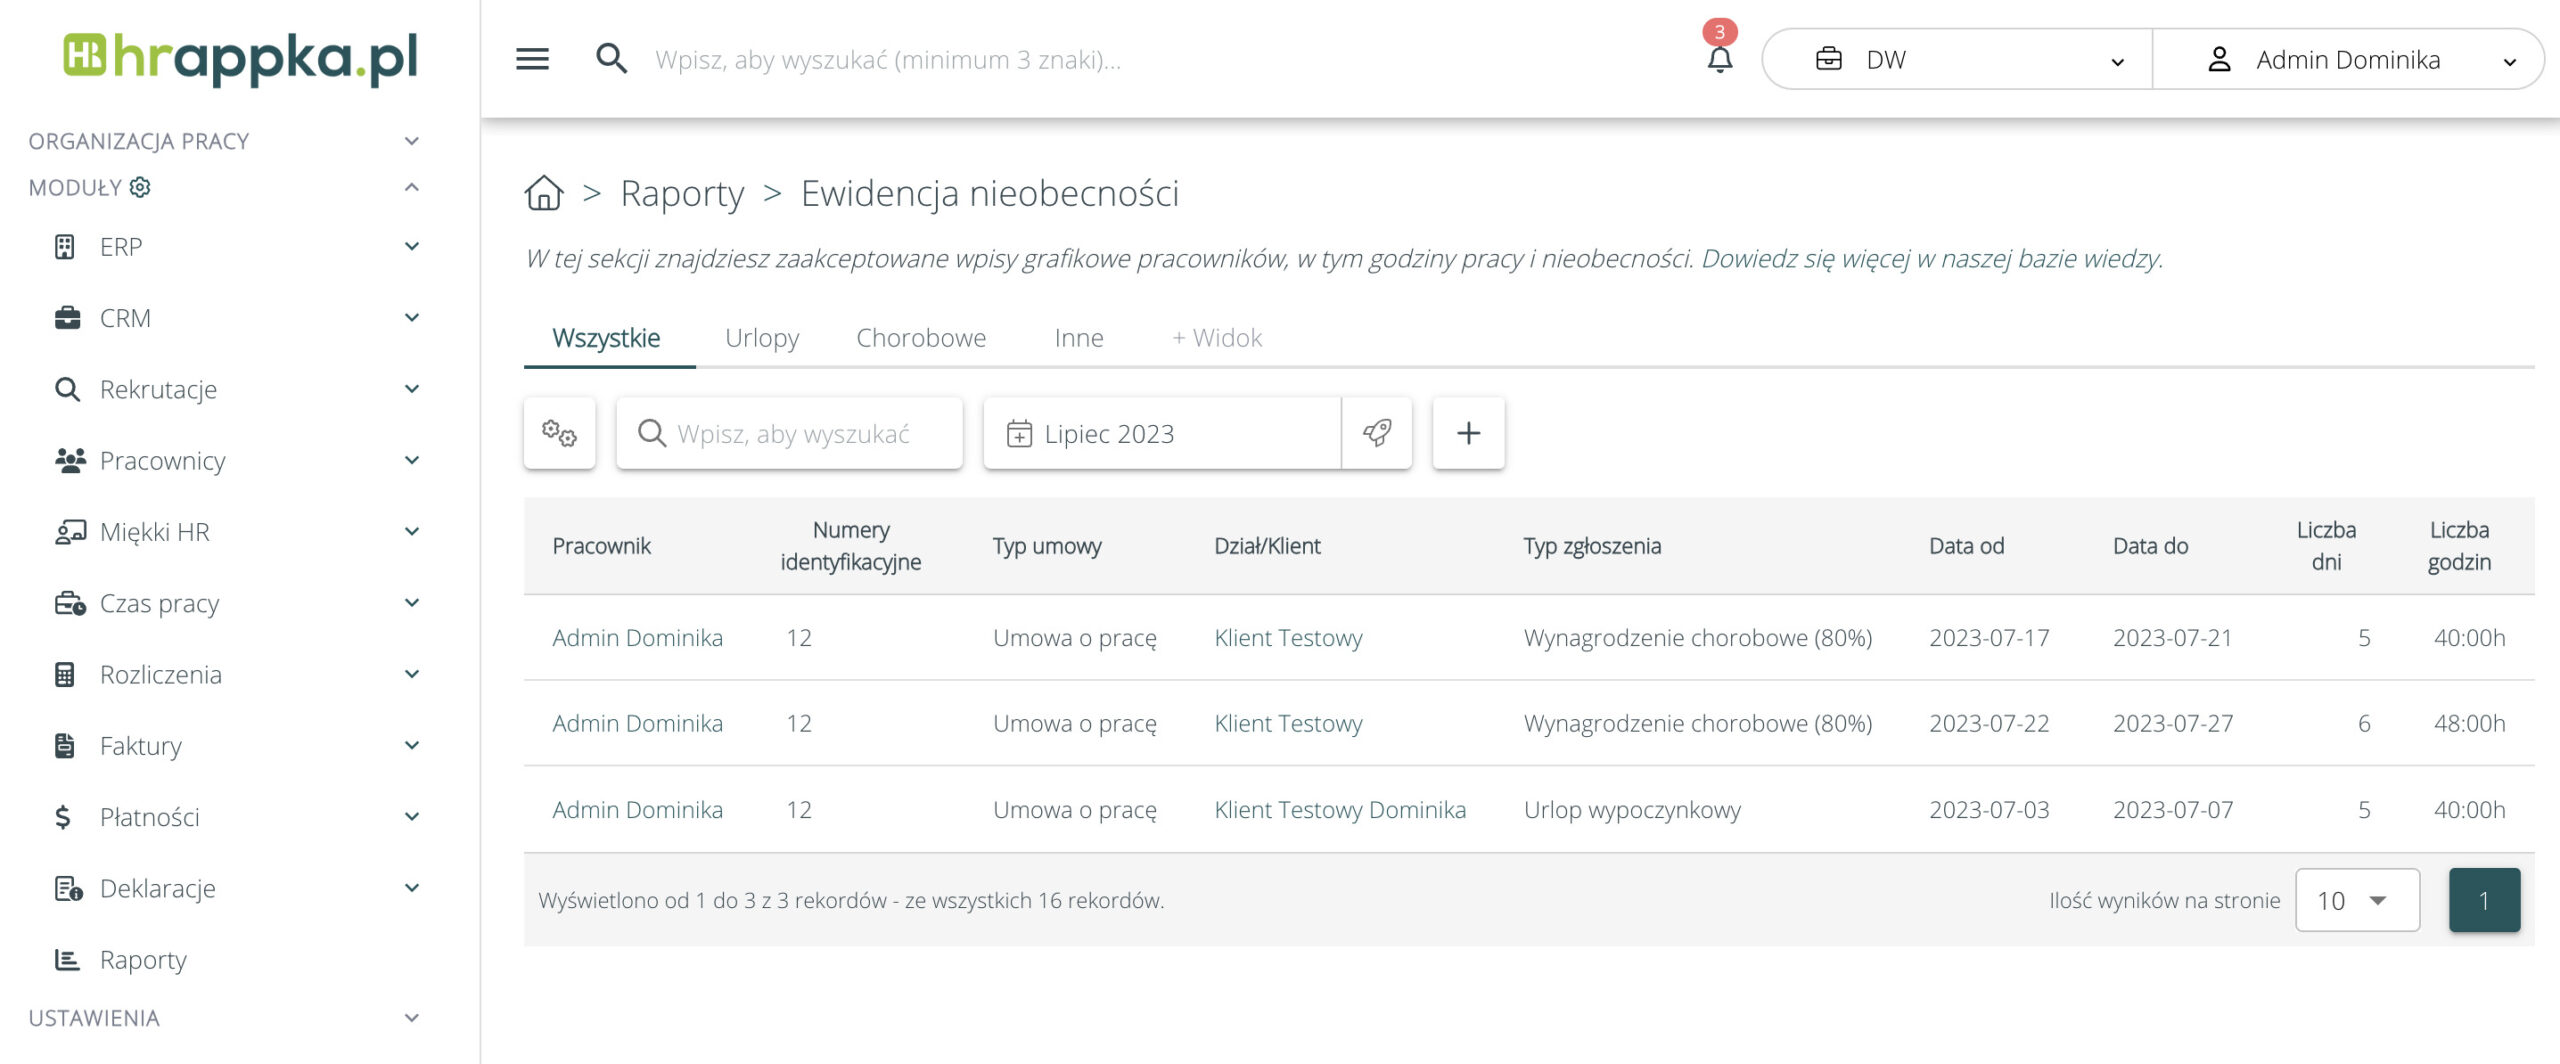Viewport: 2560px width, 1064px height.
Task: Open the Admin Dominika user dropdown
Action: pos(2348,60)
